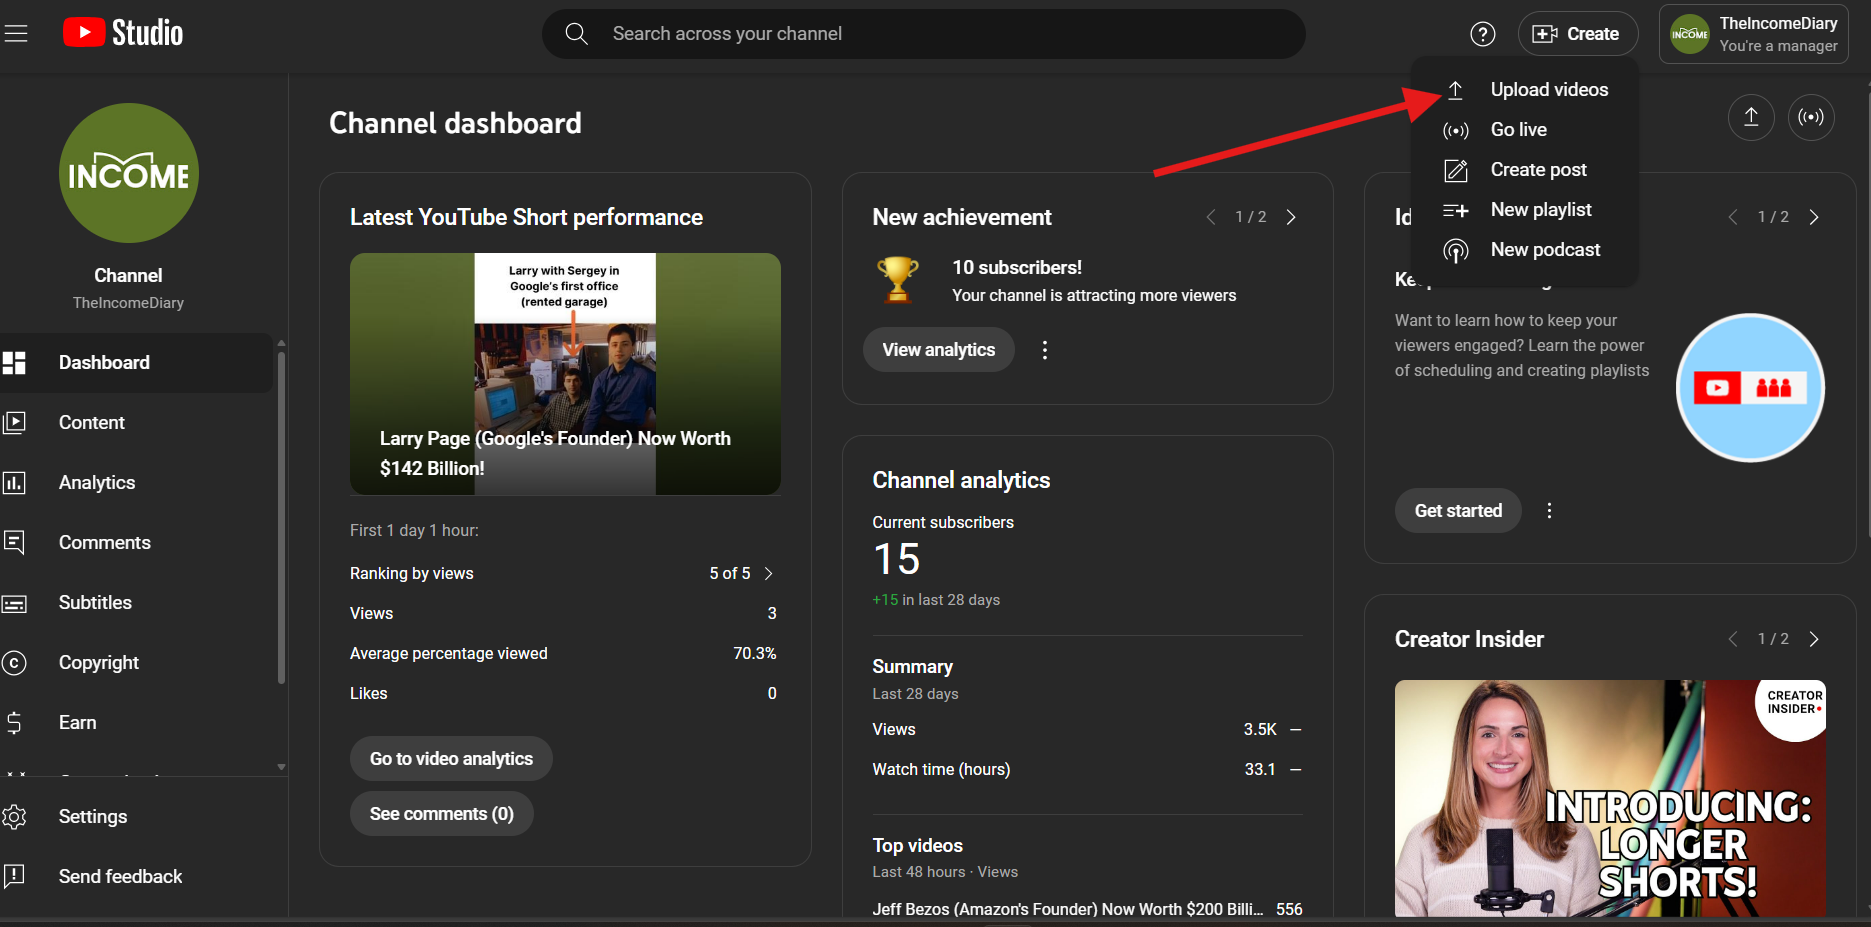Viewport: 1871px width, 927px height.
Task: Click Watch time (hours) 33.1 row
Action: [x=1087, y=770]
